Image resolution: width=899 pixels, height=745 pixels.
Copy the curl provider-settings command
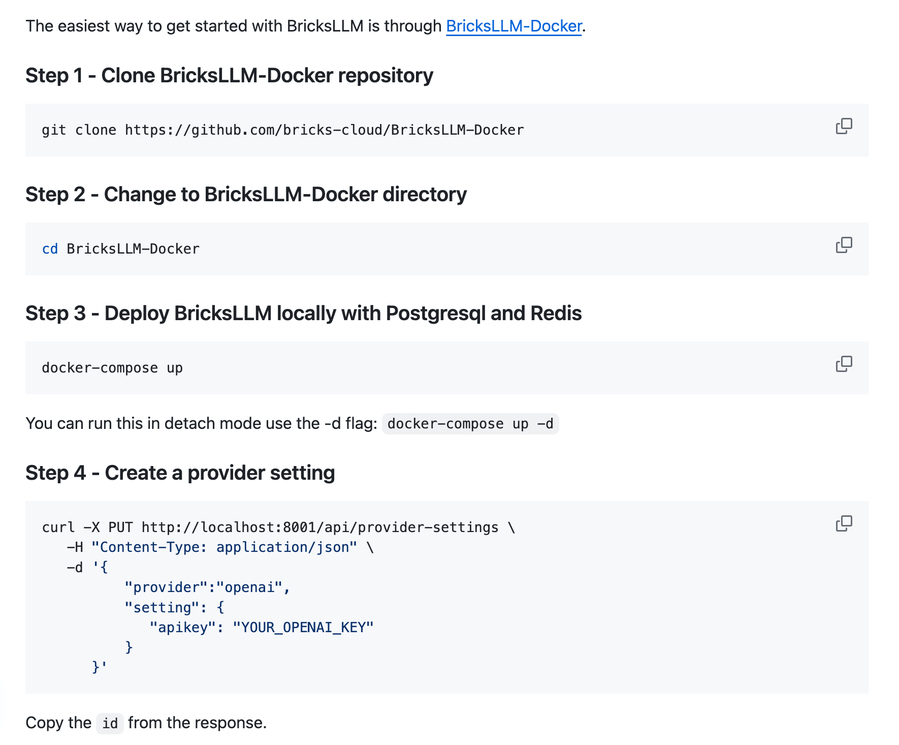[x=844, y=523]
